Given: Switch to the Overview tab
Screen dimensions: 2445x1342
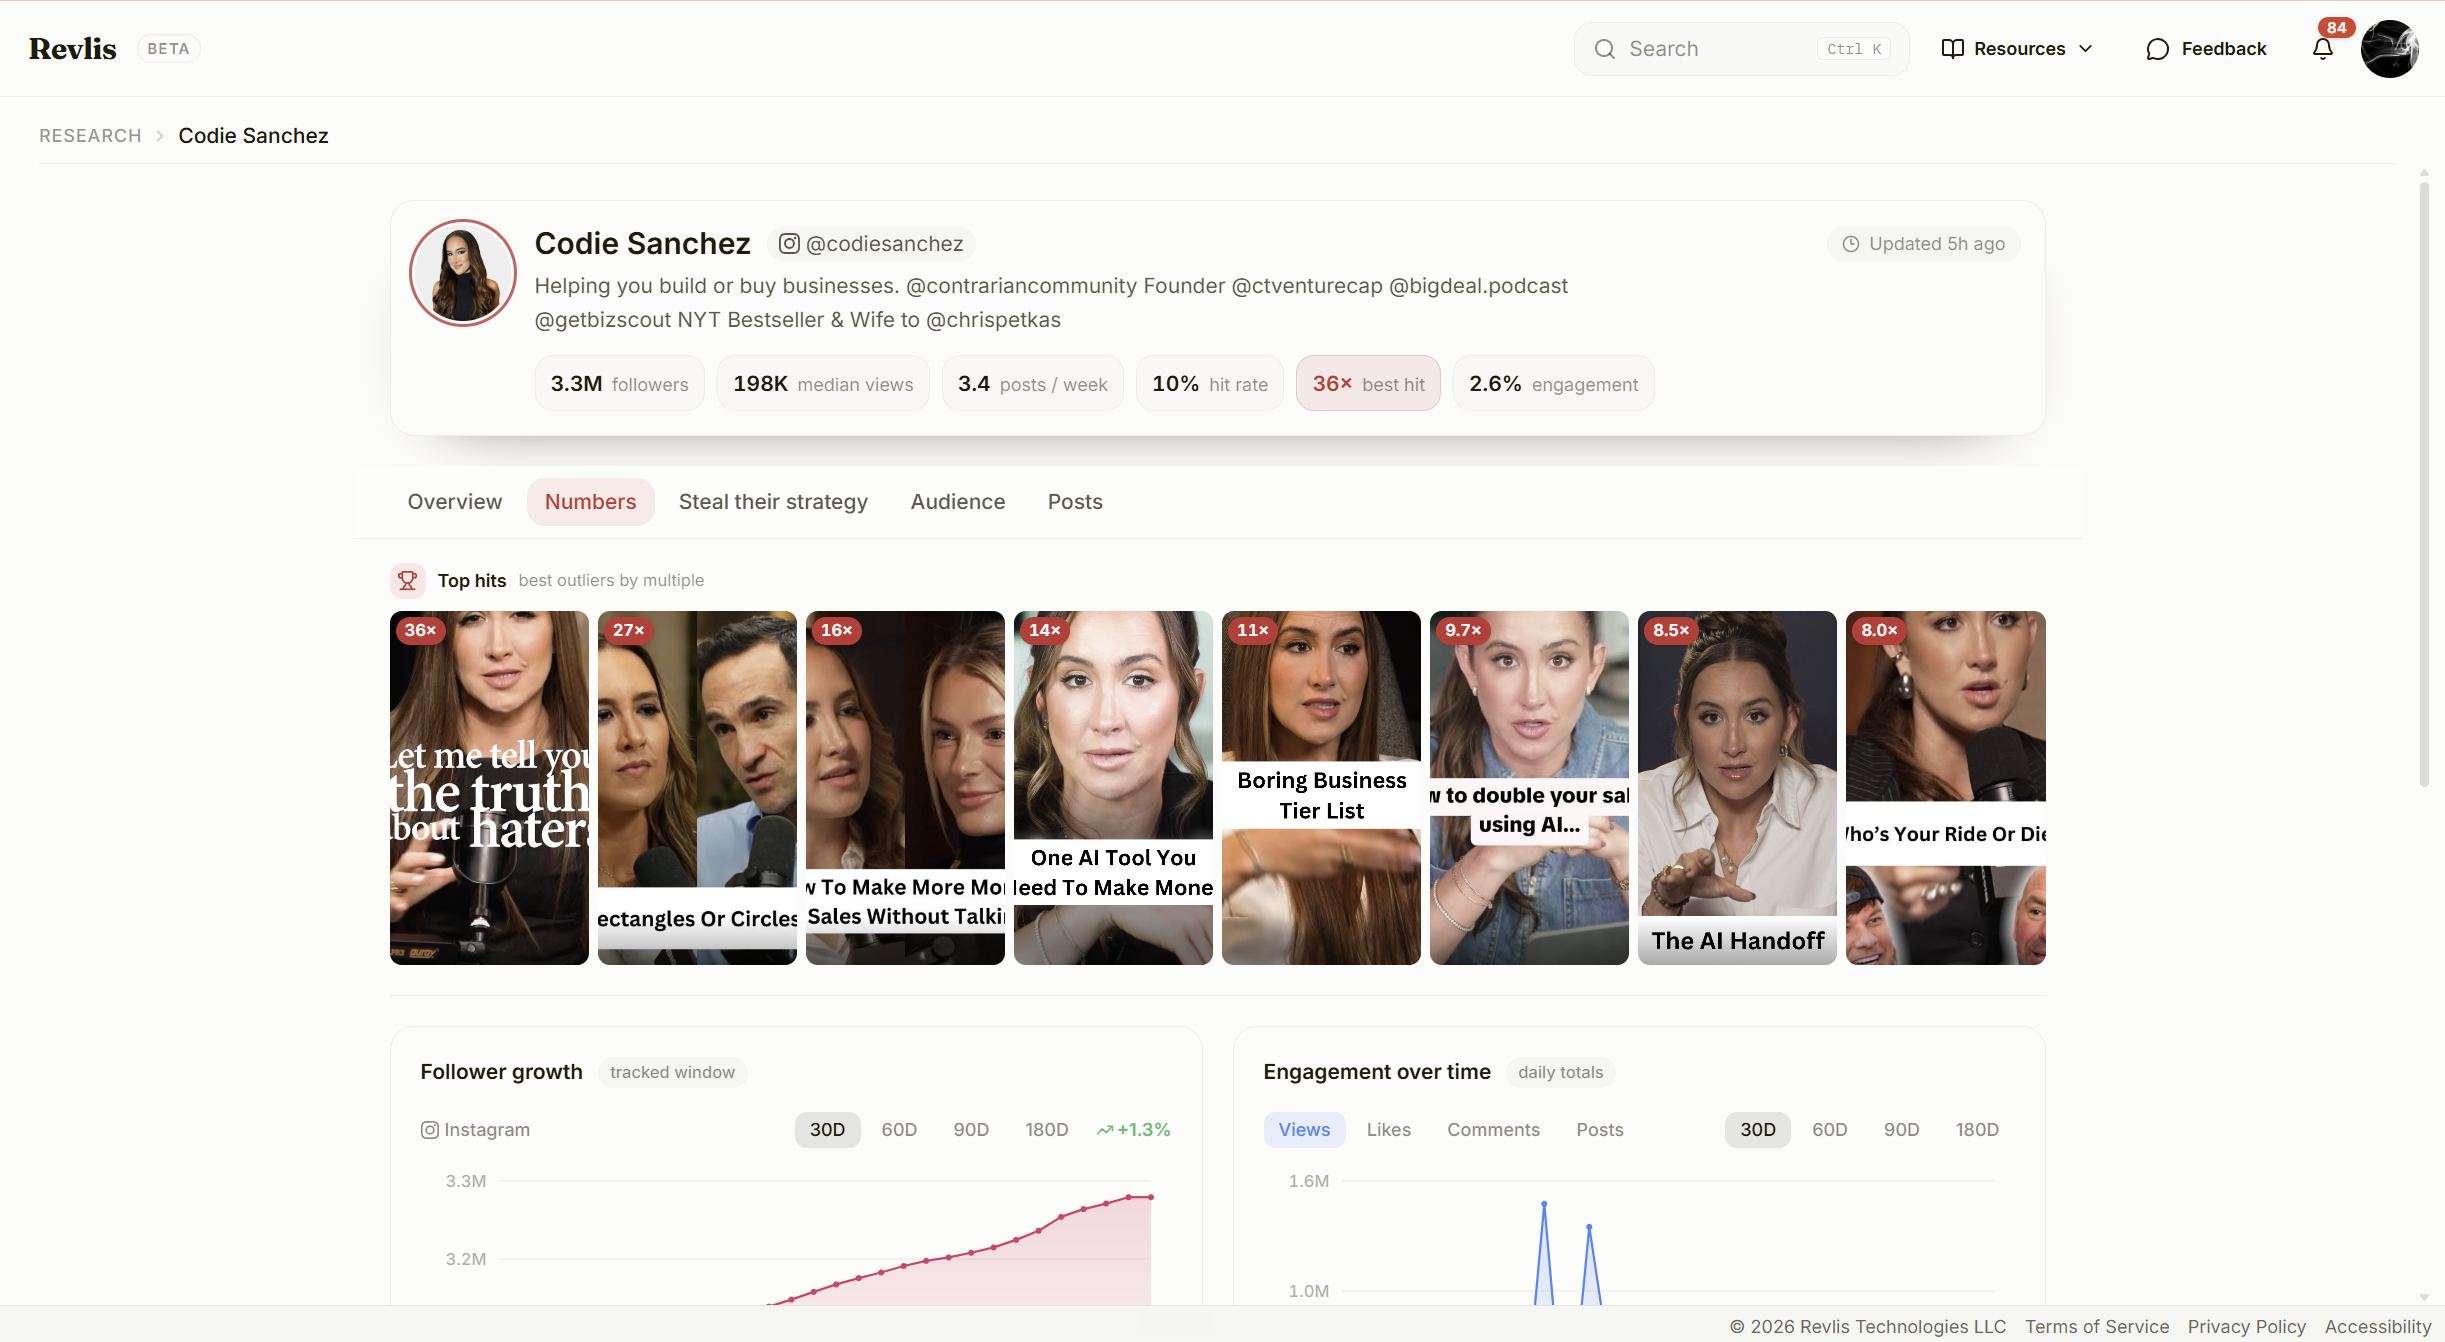Looking at the screenshot, I should 454,502.
